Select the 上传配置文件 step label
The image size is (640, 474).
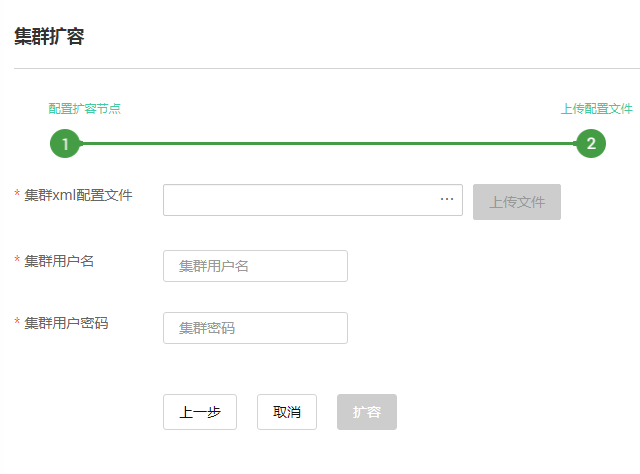click(x=596, y=109)
